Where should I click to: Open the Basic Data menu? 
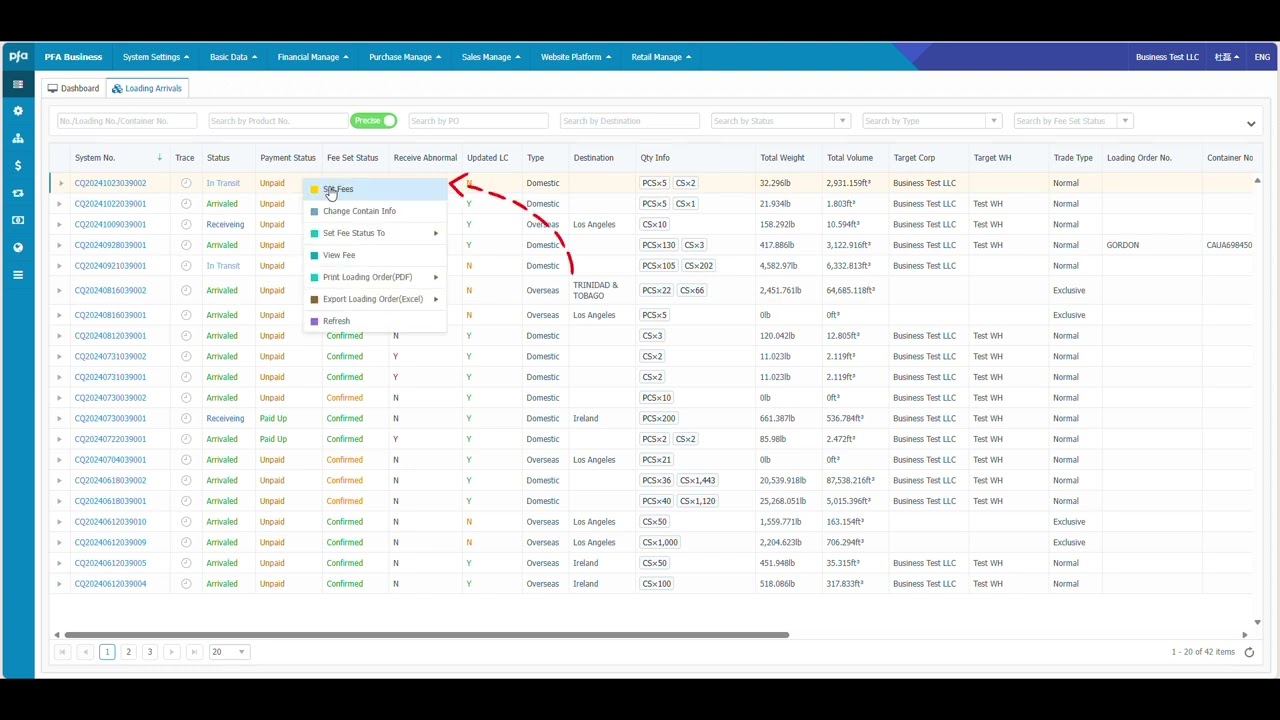234,57
